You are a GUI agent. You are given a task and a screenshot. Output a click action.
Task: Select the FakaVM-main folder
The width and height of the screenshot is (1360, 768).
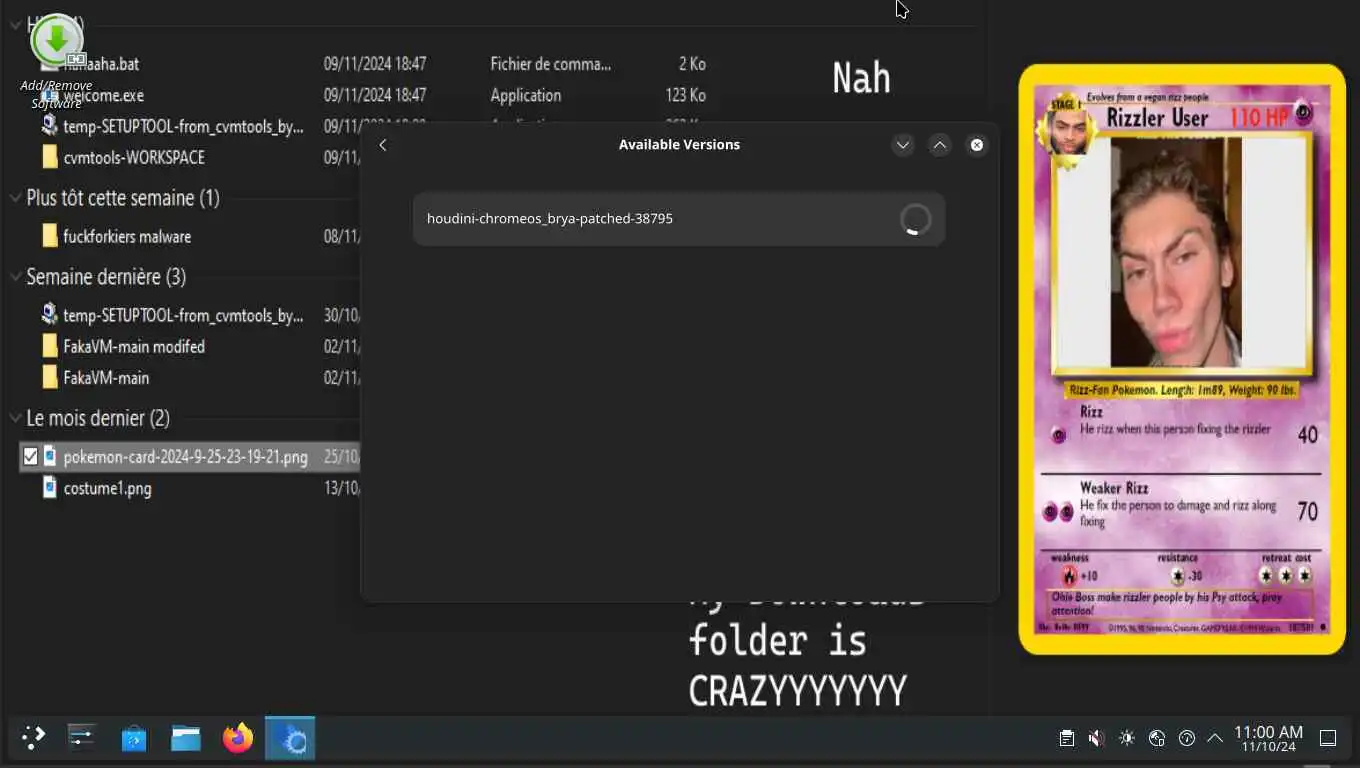coord(106,378)
